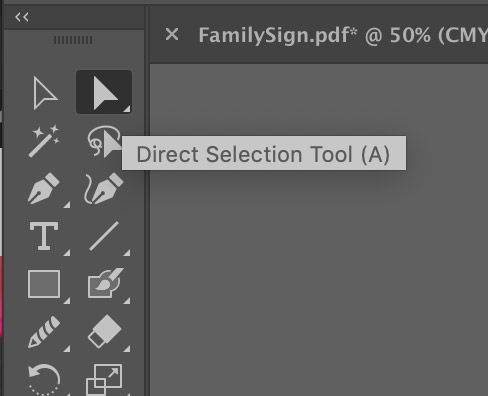Select the striped Shaper pencil tool
This screenshot has height=396, width=488.
click(x=44, y=332)
